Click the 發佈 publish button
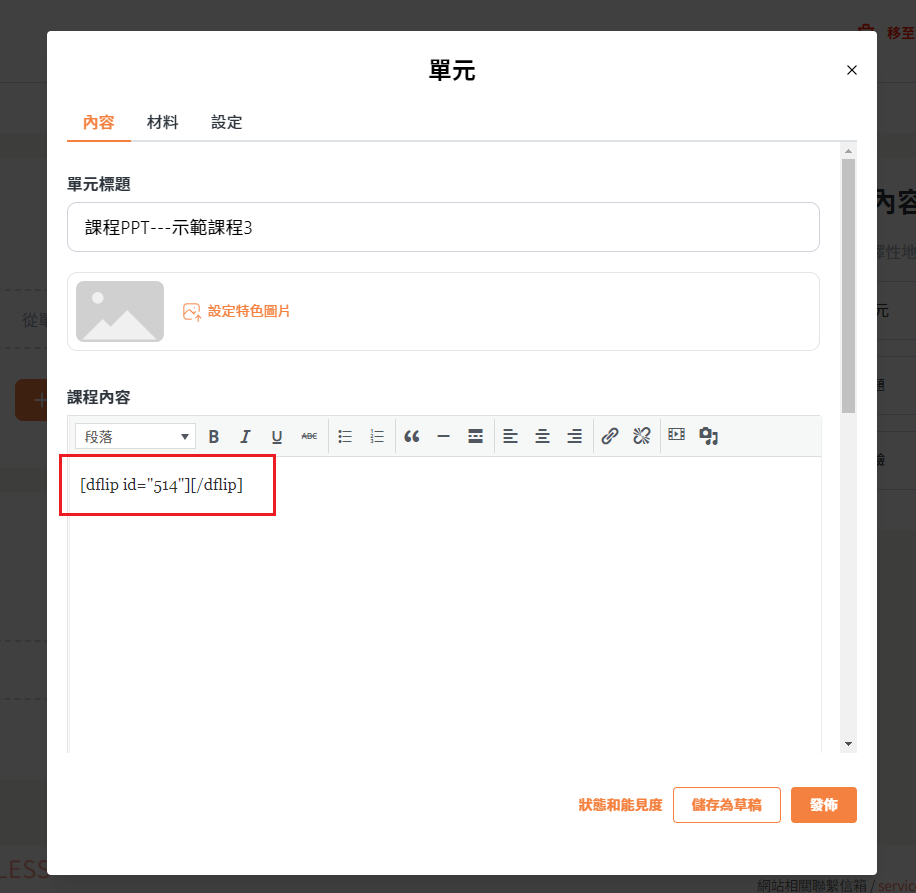916x893 pixels. click(x=823, y=805)
